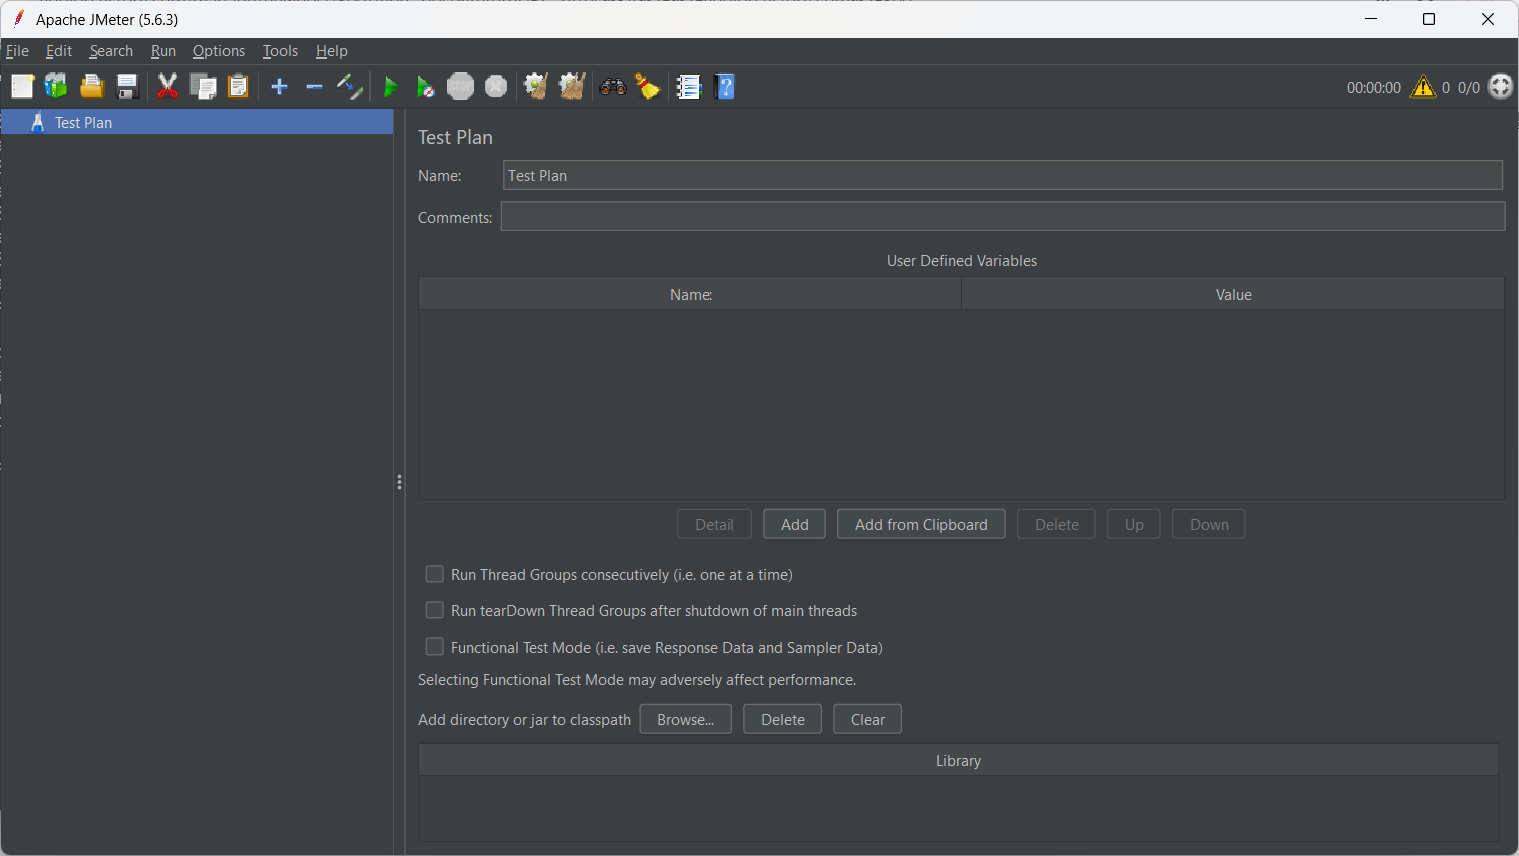Viewport: 1519px width, 856px height.
Task: Click Delete button beside Browse
Action: tap(783, 719)
